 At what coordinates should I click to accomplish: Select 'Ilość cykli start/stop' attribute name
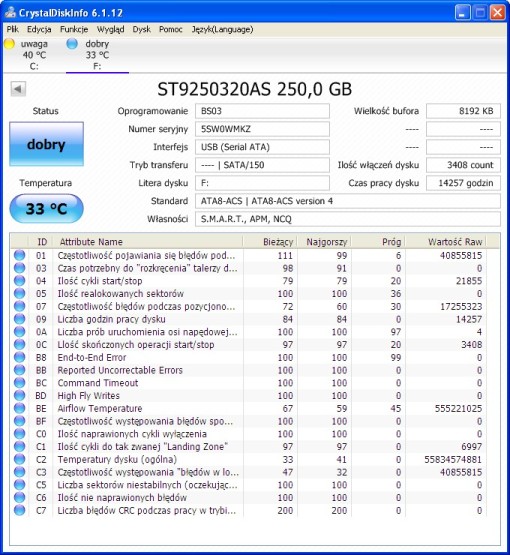click(x=100, y=281)
